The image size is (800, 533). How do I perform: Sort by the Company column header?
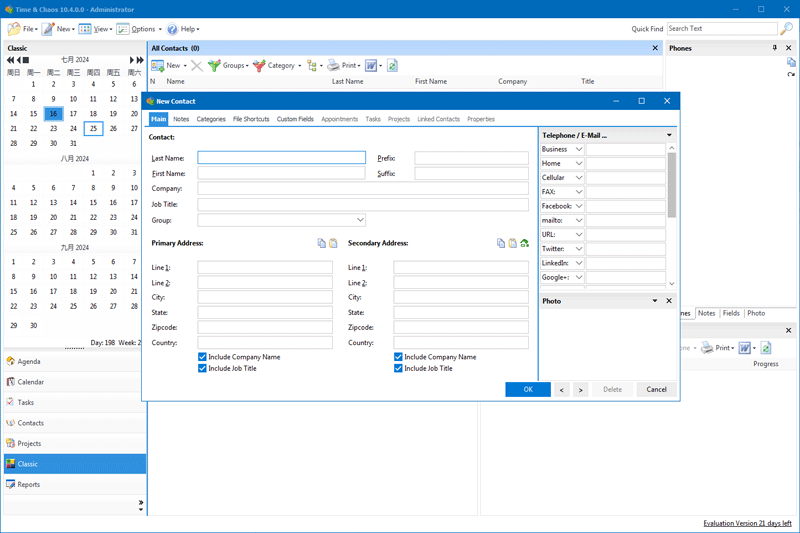[x=512, y=81]
